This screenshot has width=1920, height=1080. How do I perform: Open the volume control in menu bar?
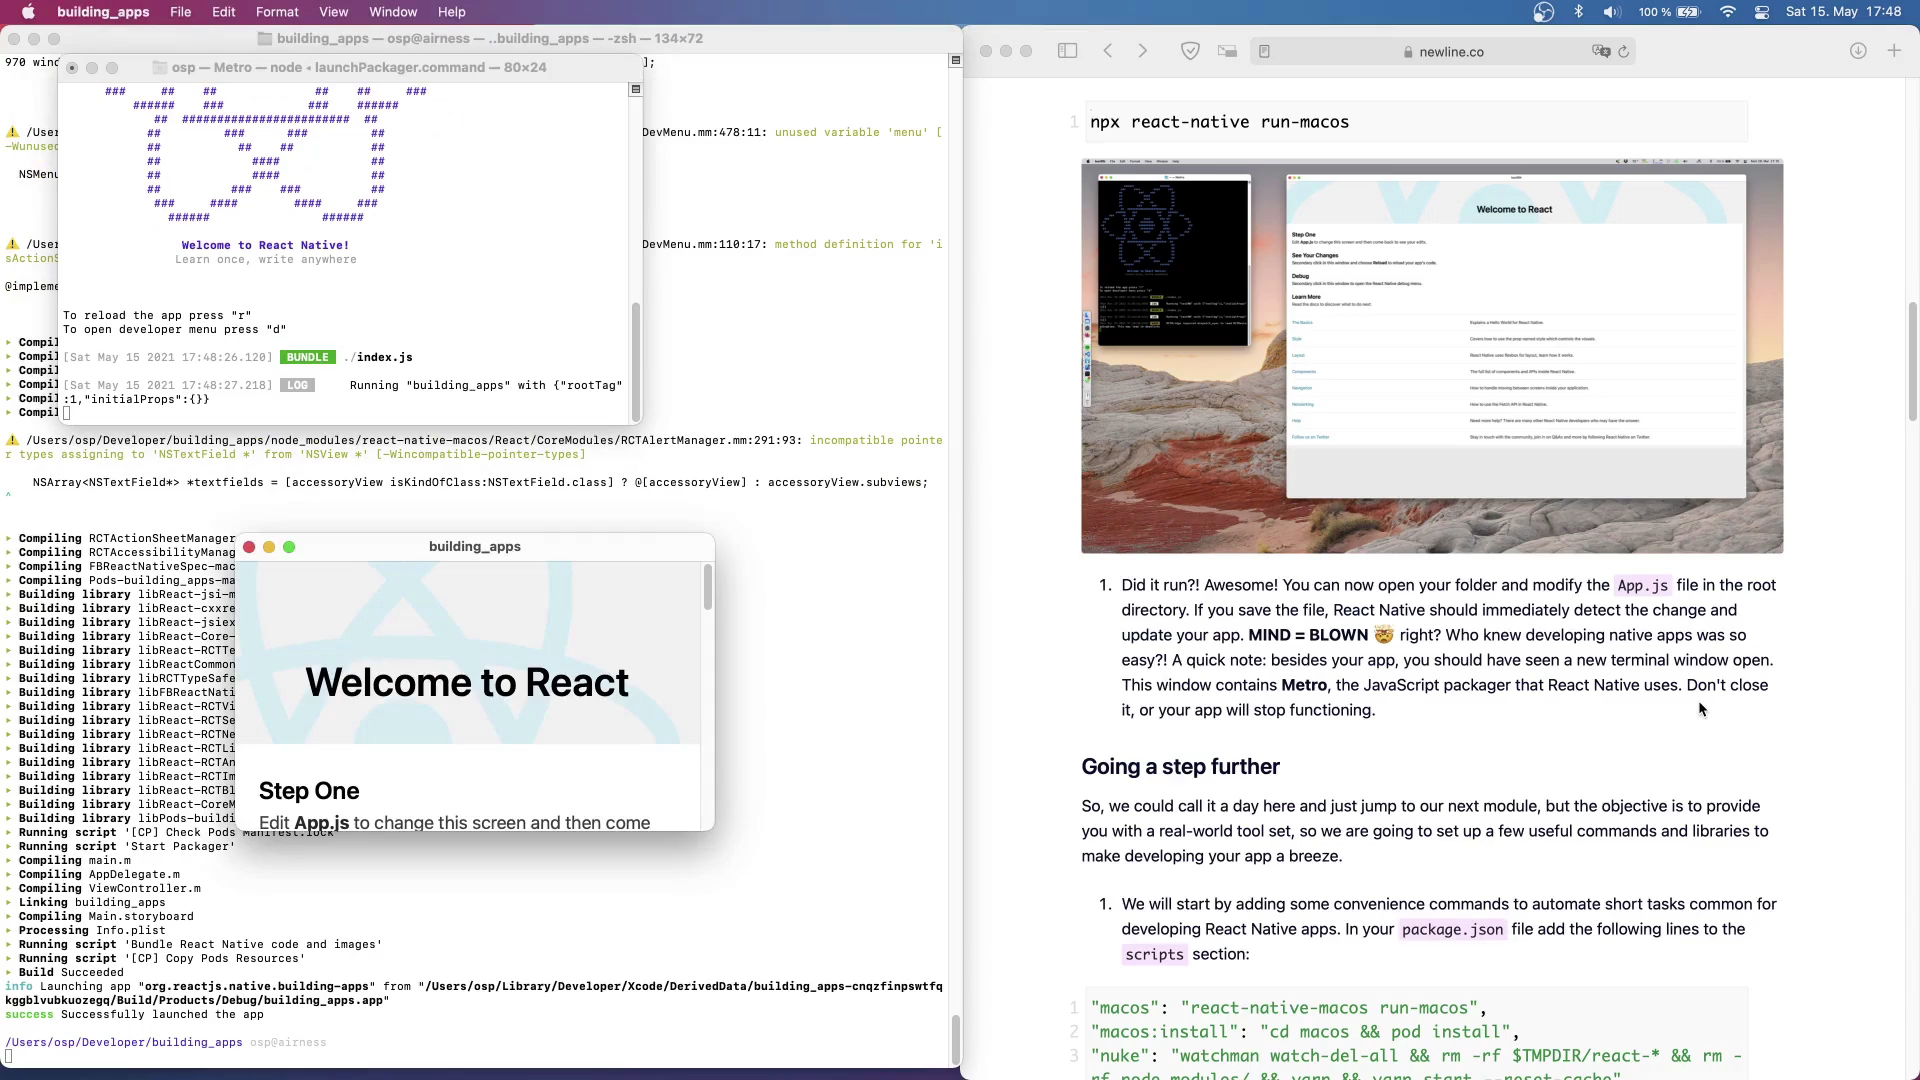[x=1612, y=12]
